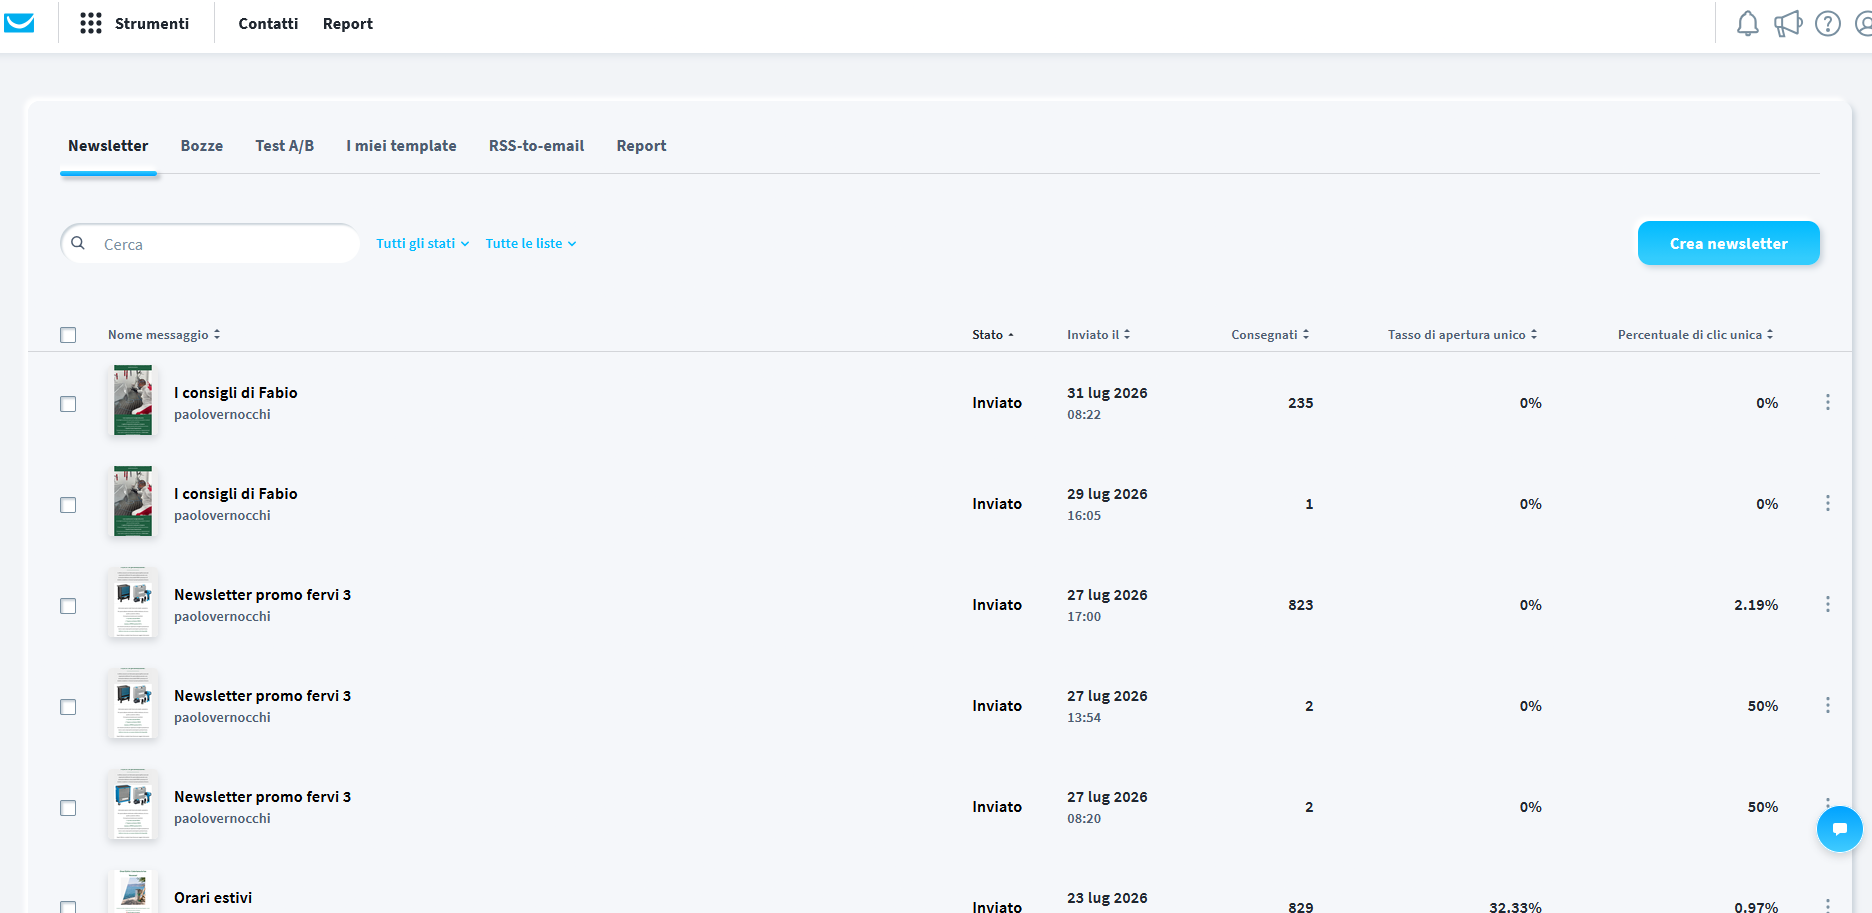
Task: Open Newsletter promo fervi 3 sent 17:00
Action: 263,595
